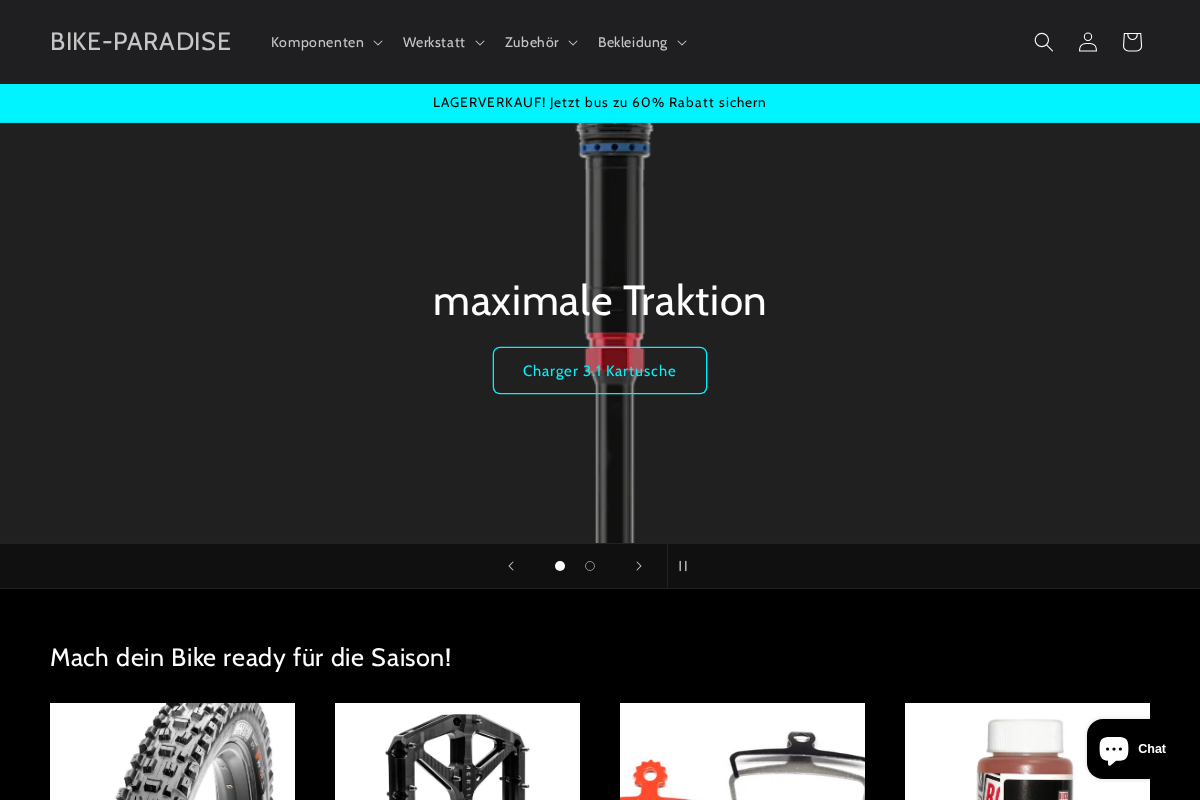Select Werkstatt in the navigation bar
Screen dimensions: 1200x800
click(435, 42)
